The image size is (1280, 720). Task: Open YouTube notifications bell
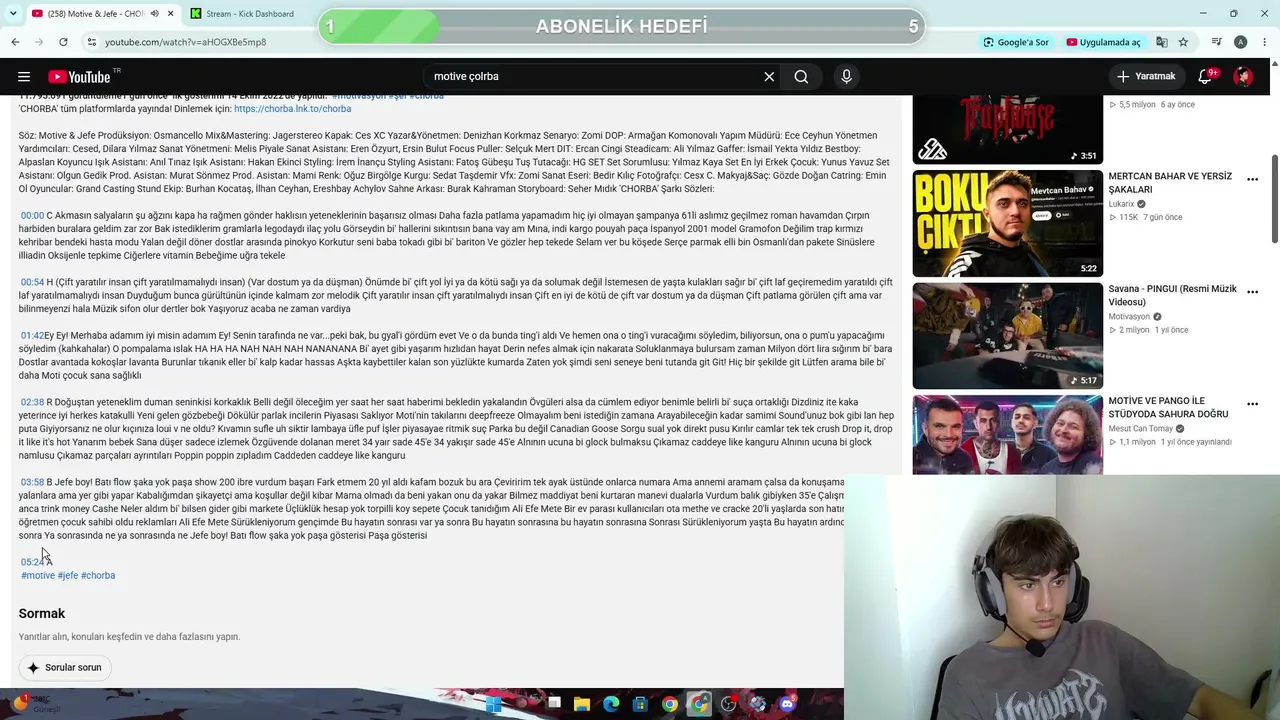coord(1206,77)
